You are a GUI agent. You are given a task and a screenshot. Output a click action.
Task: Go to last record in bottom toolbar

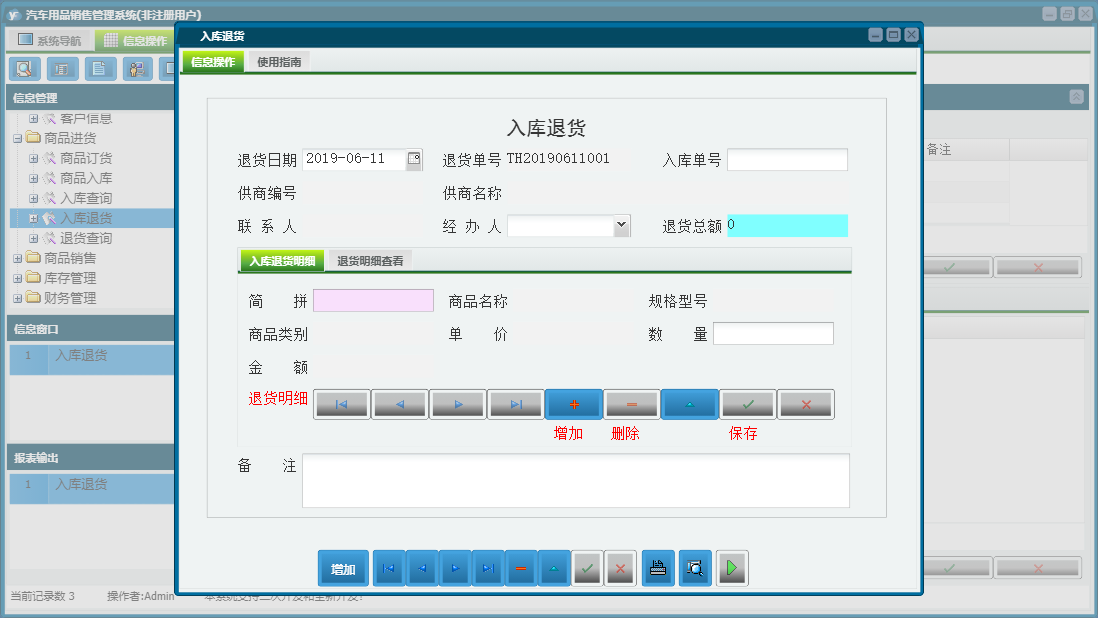pos(488,568)
